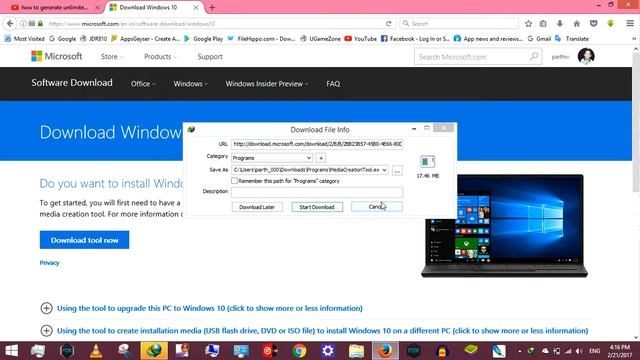This screenshot has height=360, width=640.
Task: Open the Category Programs dropdown
Action: pos(272,158)
